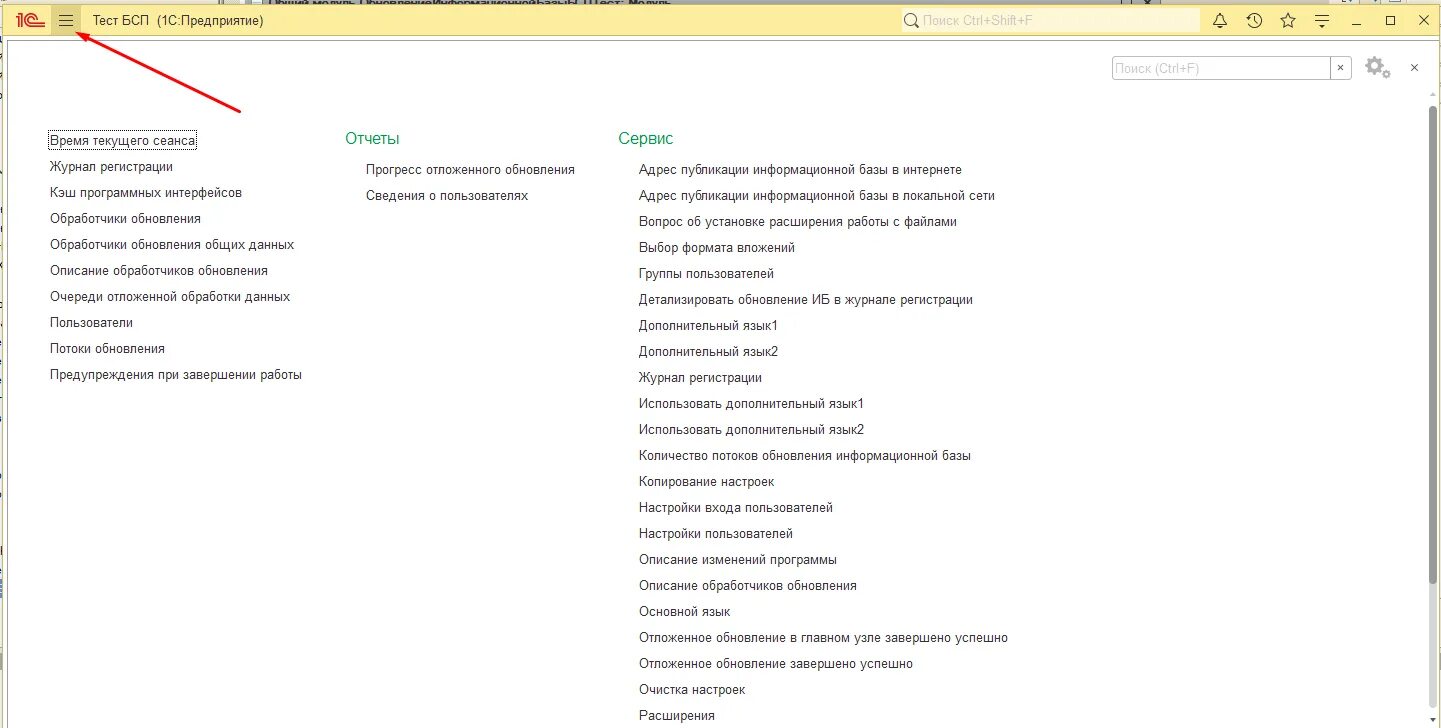Open Отложенное обновление завершено успешно
Image resolution: width=1441 pixels, height=728 pixels.
(x=776, y=664)
